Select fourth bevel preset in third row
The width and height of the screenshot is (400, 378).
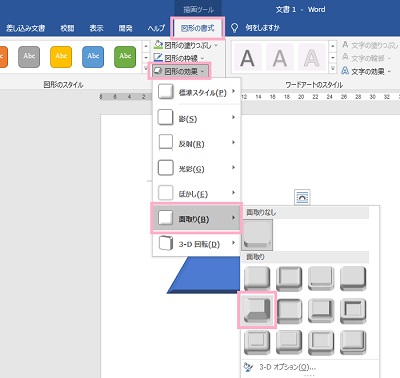(353, 343)
